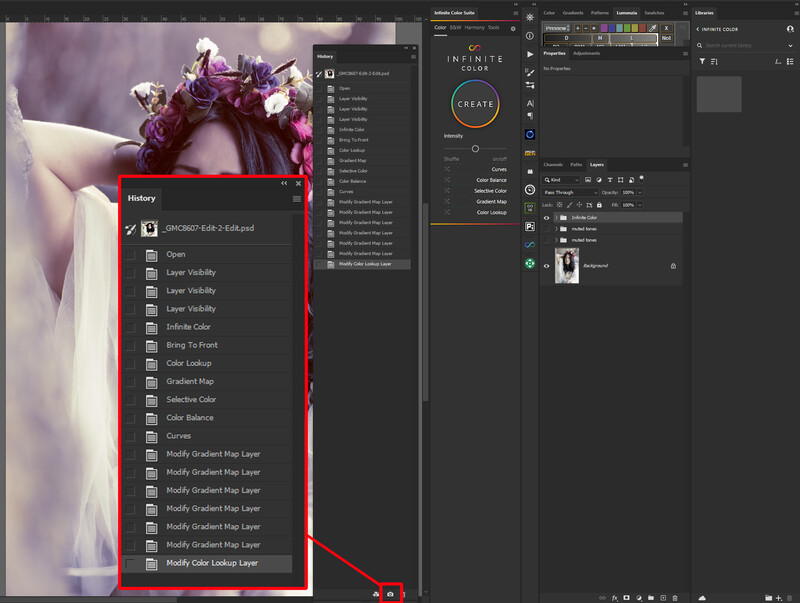Filter layers by smart objects icon
Image resolution: width=800 pixels, height=603 pixels.
coord(631,180)
